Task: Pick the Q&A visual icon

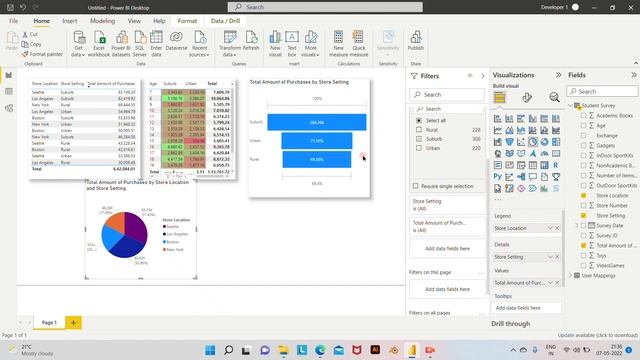Action: pyautogui.click(x=533, y=177)
